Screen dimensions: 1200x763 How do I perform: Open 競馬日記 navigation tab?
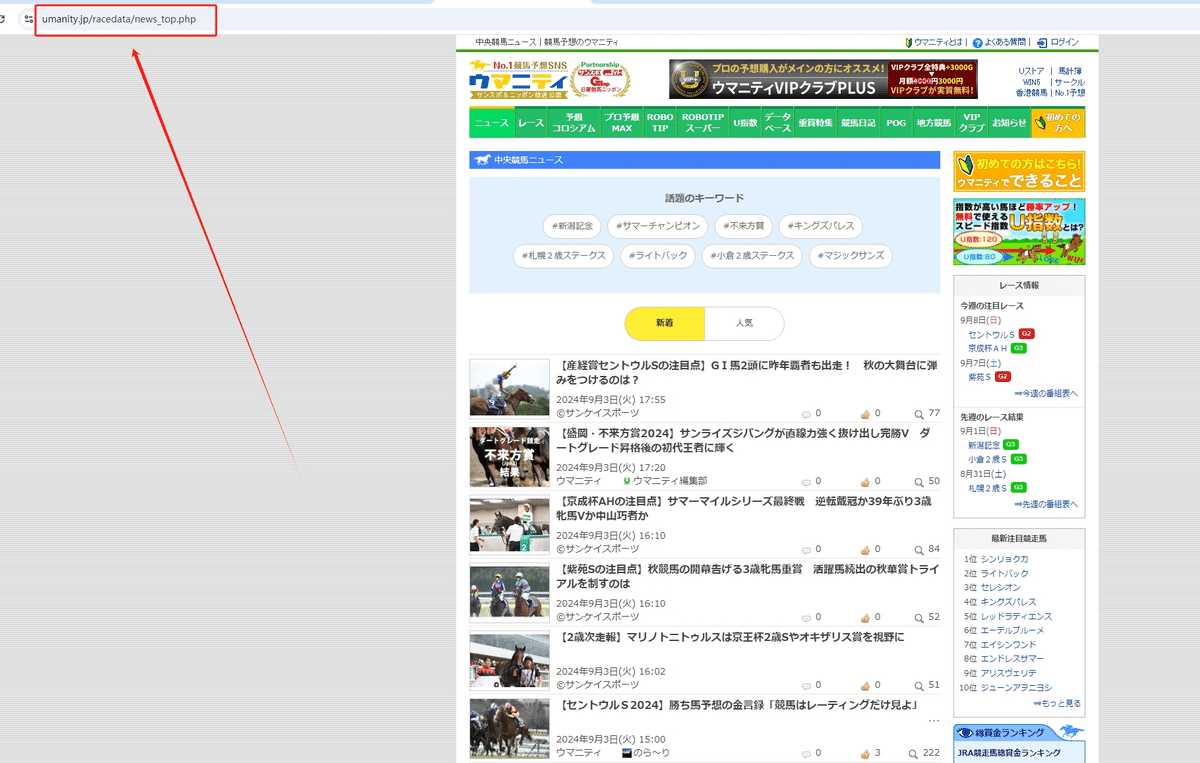click(858, 122)
